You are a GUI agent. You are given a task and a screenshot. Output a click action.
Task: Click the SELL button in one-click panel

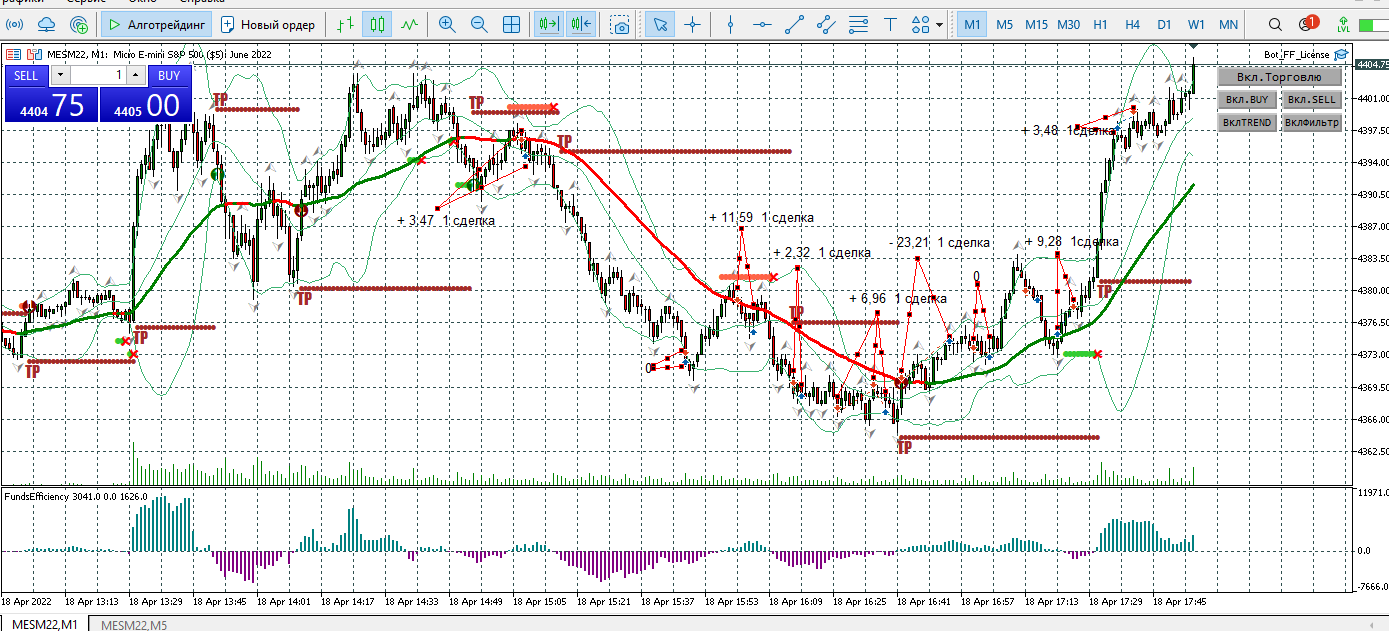(26, 75)
